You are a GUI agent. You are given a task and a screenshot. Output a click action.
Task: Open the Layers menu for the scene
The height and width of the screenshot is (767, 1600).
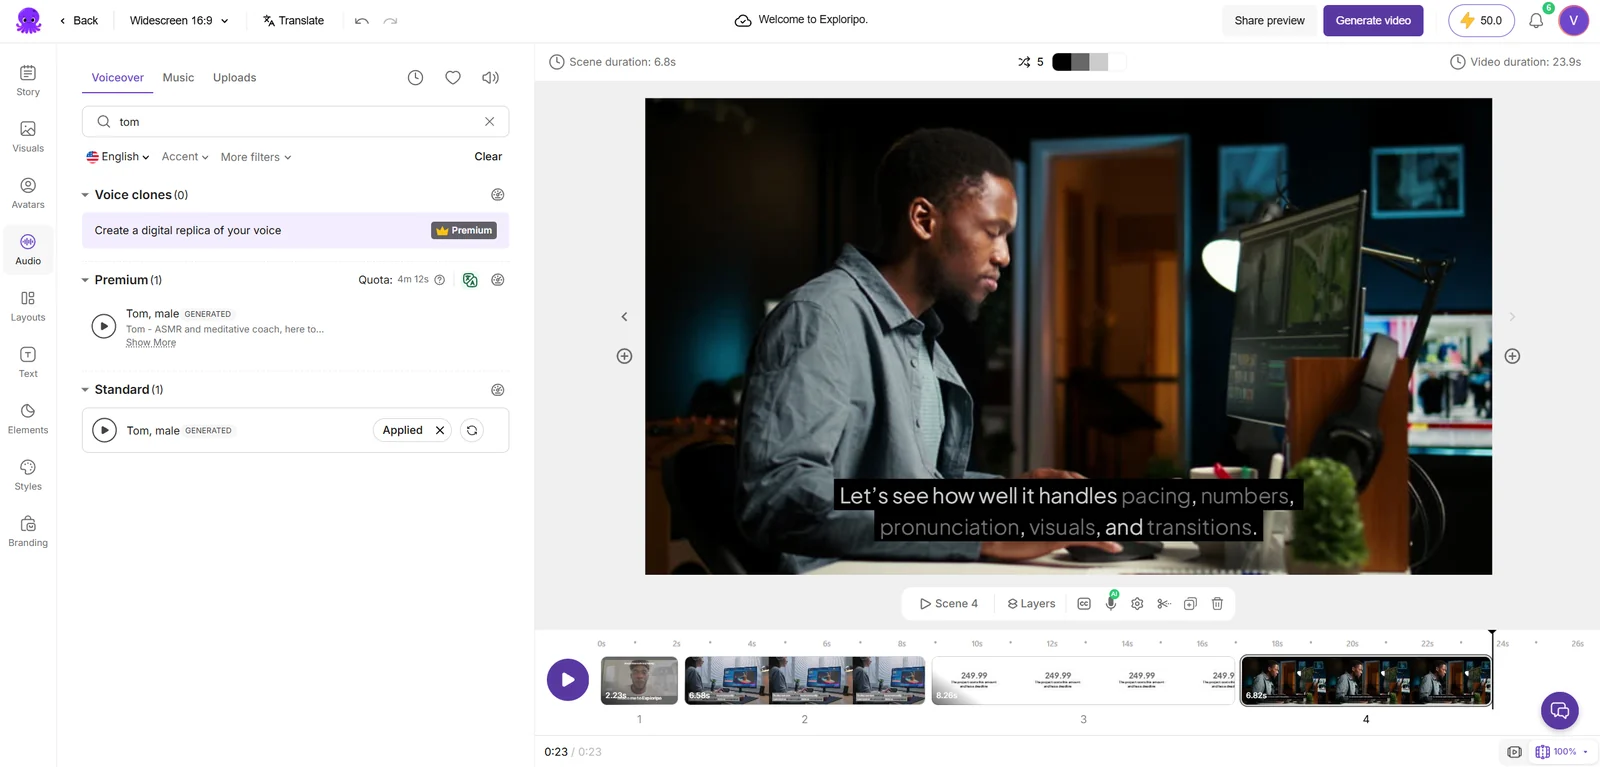tap(1031, 604)
